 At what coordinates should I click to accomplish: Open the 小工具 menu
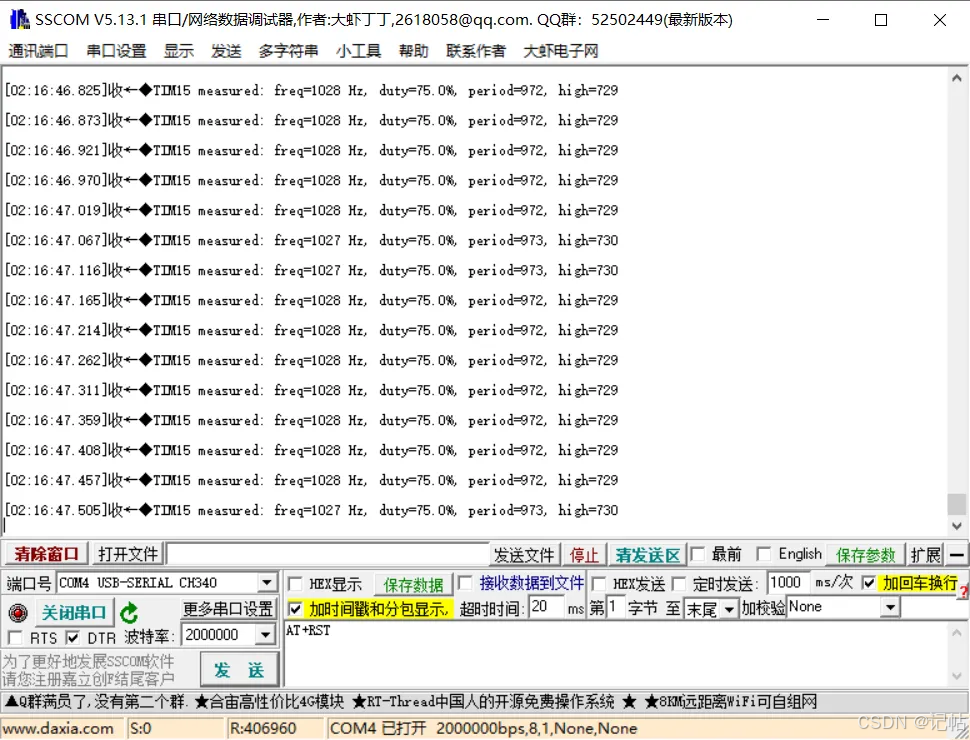click(x=359, y=51)
